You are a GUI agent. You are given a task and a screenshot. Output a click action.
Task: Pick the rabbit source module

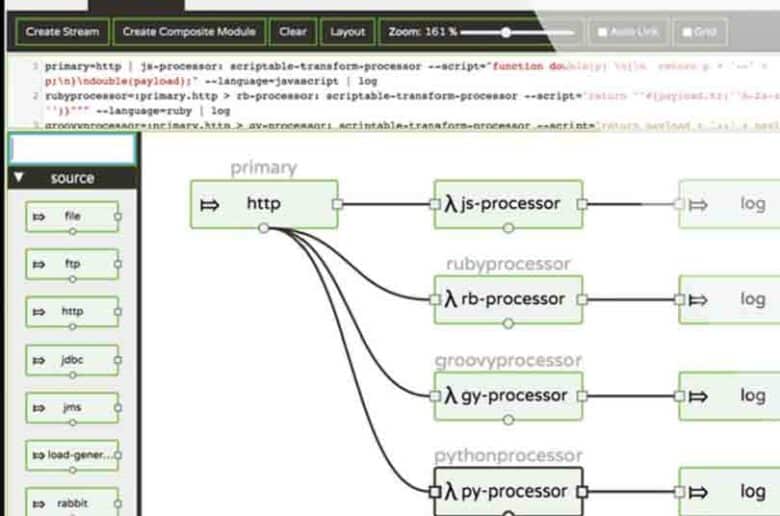click(72, 503)
